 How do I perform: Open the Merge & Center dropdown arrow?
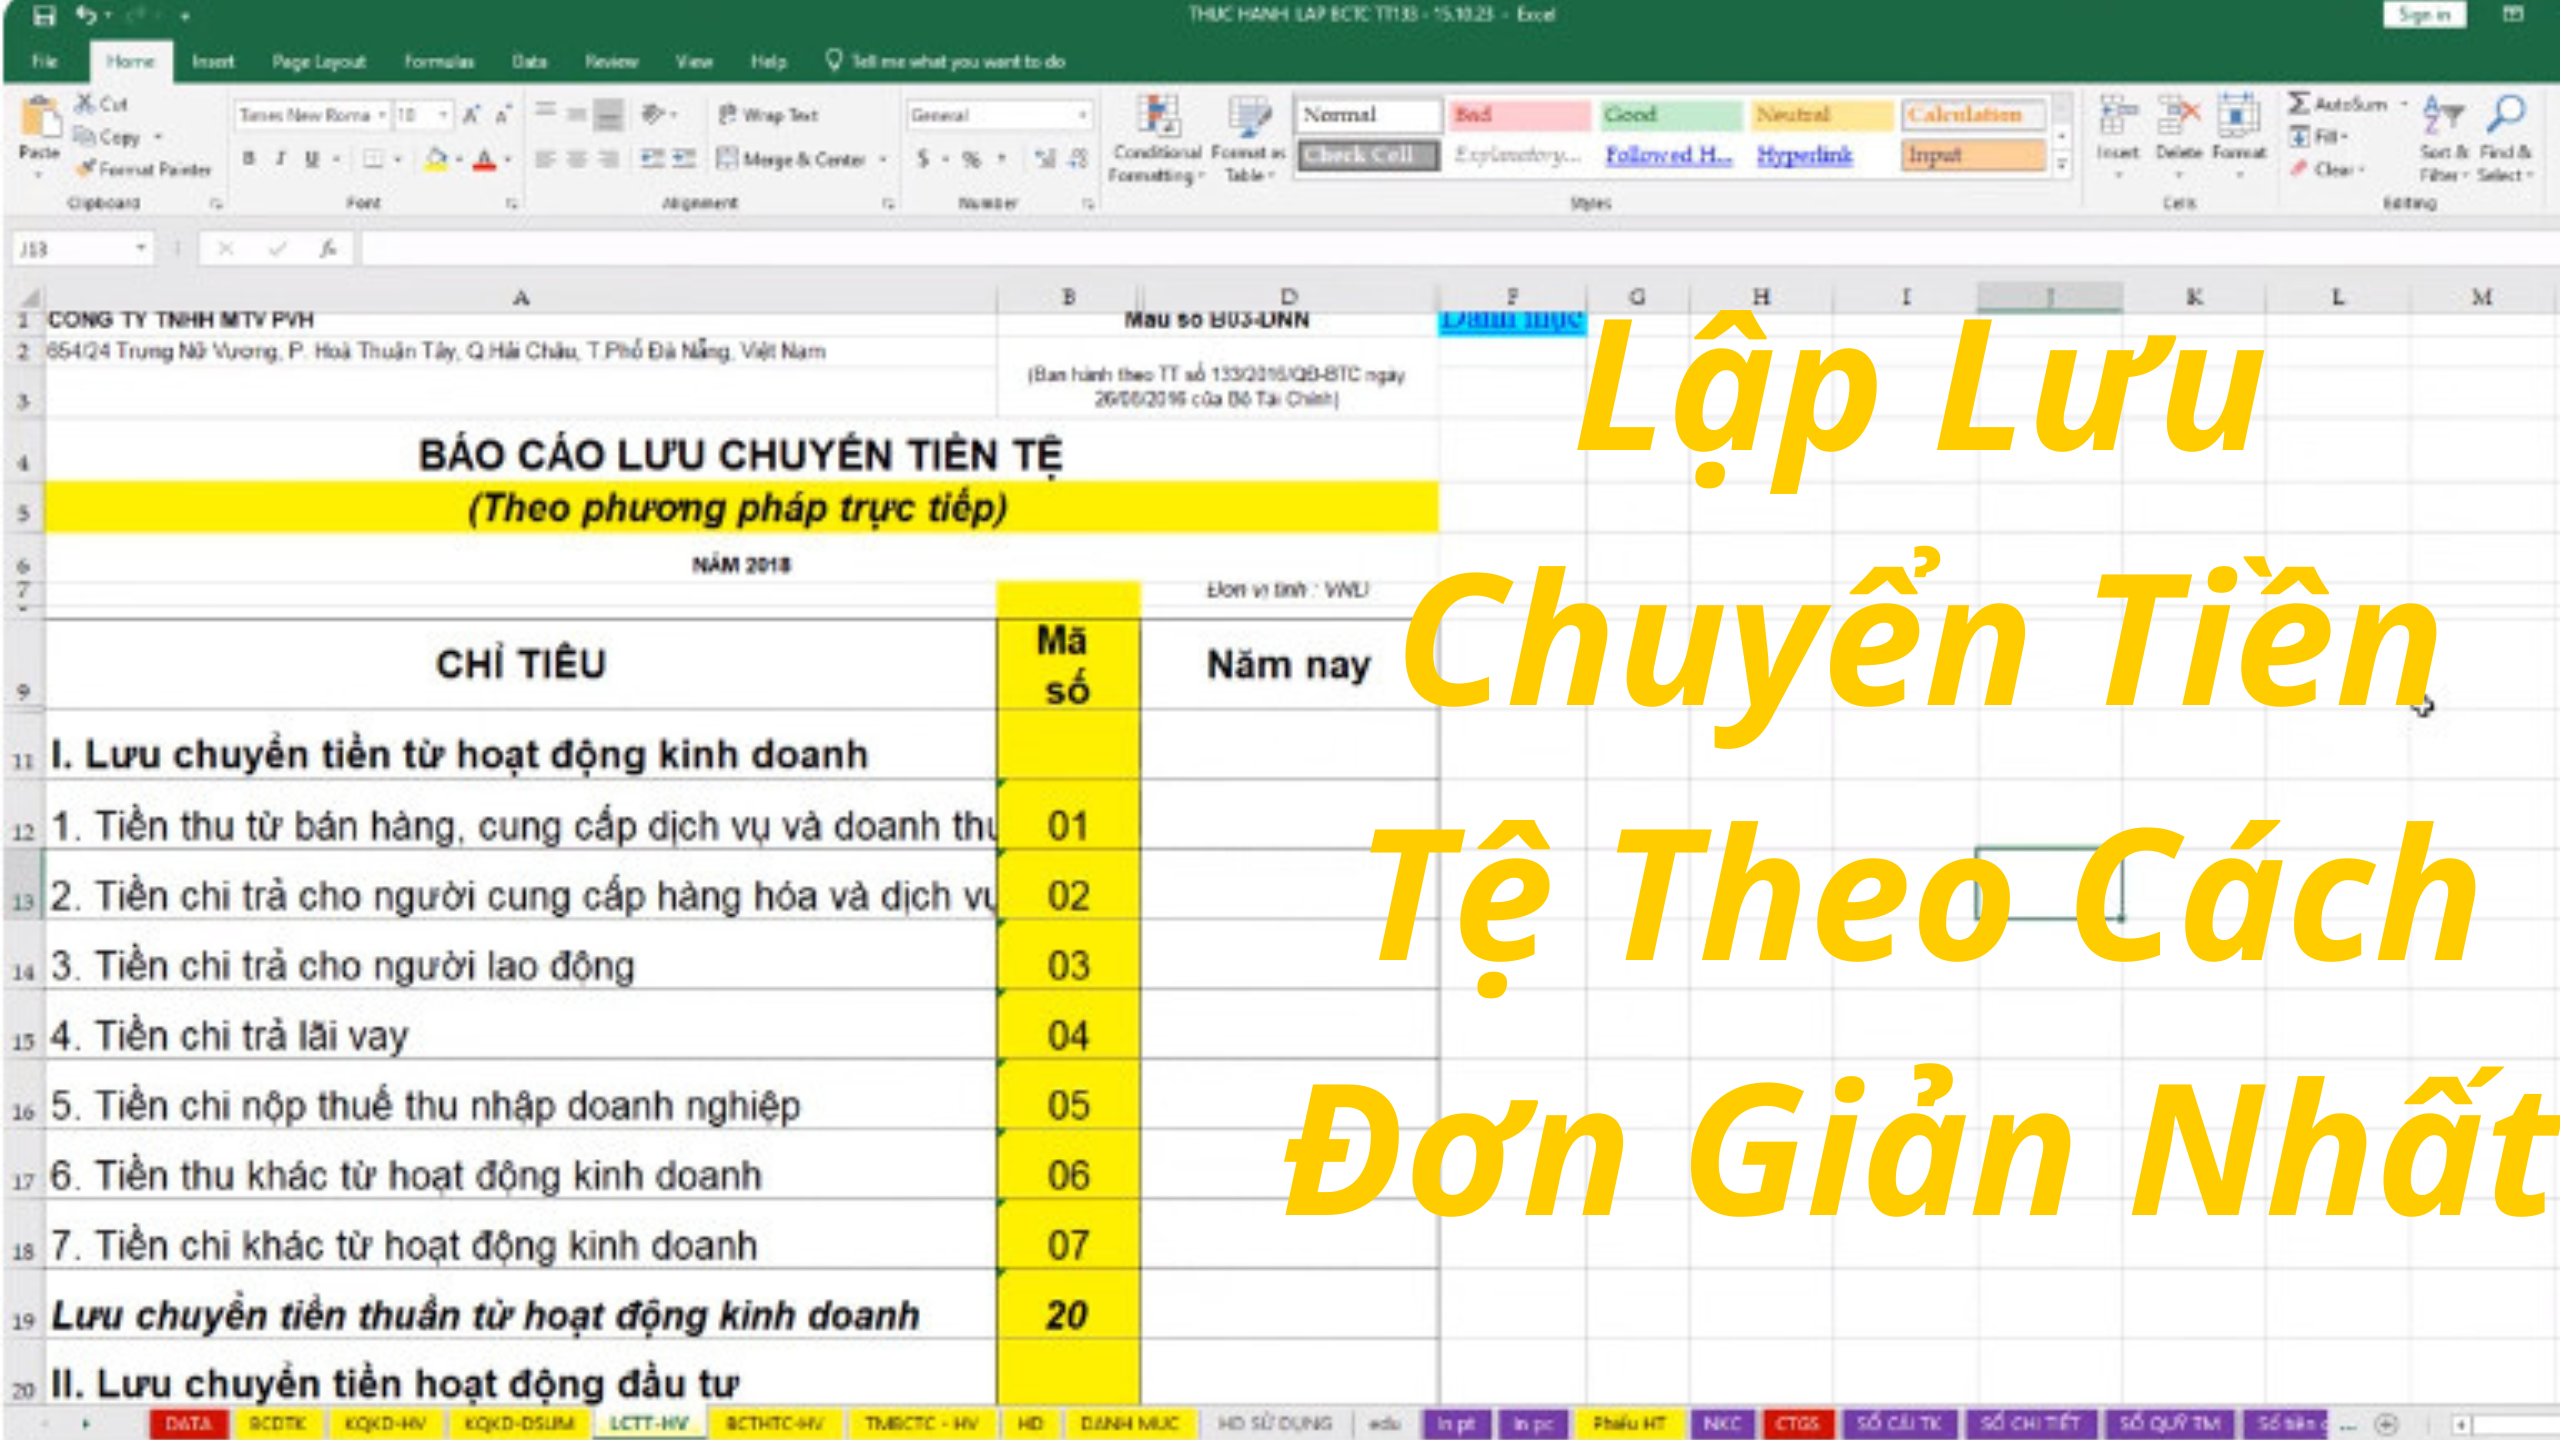pos(882,159)
